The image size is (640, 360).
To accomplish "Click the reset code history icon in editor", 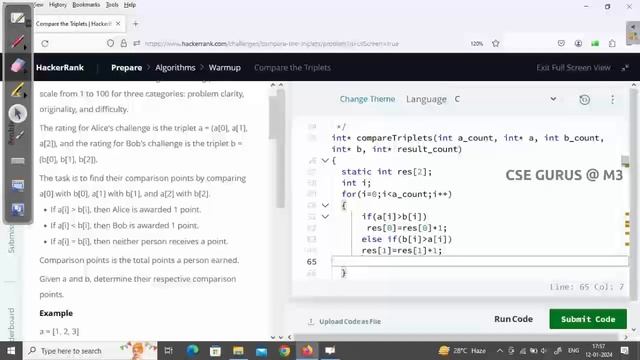I will (584, 99).
